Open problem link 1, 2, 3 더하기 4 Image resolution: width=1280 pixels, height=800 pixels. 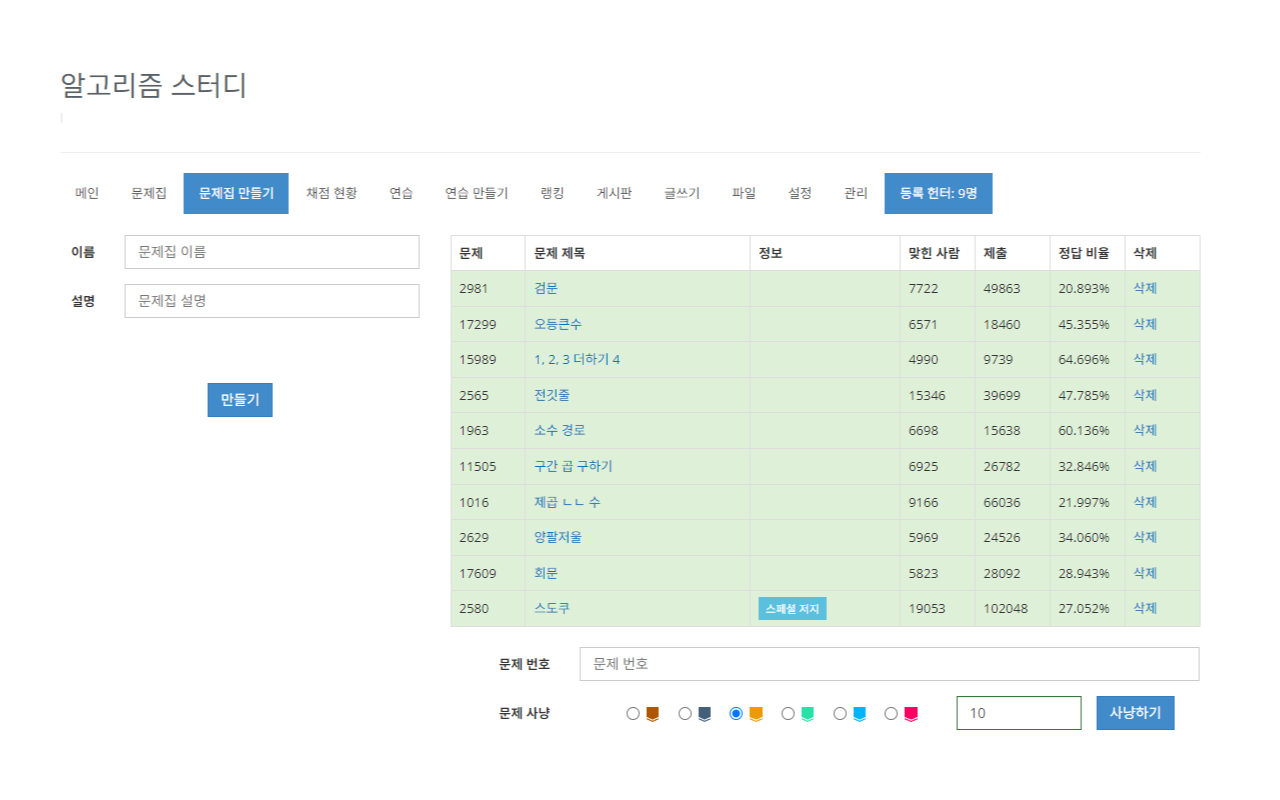tap(577, 359)
